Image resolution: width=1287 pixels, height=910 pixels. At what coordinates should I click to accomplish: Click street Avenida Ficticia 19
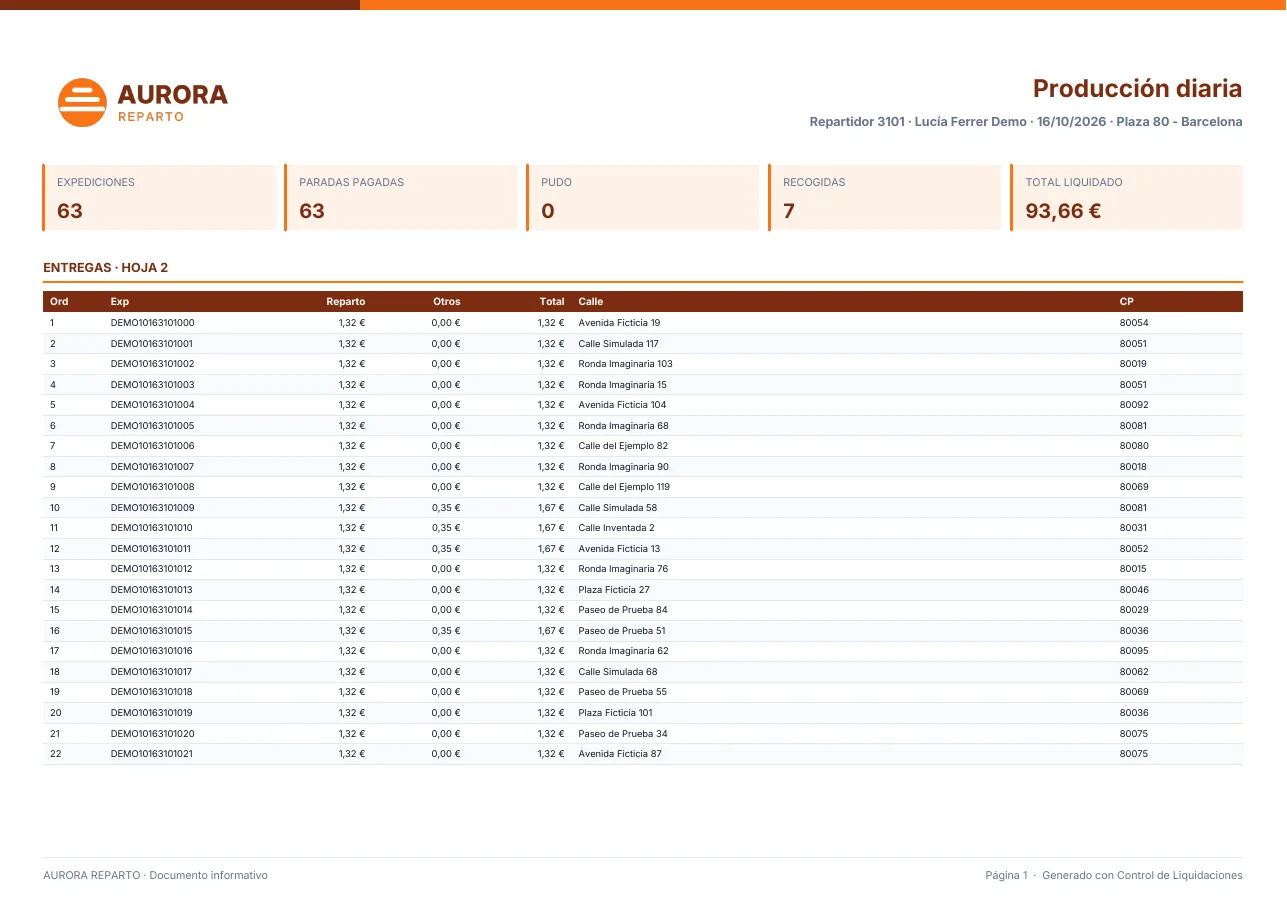pyautogui.click(x=619, y=323)
